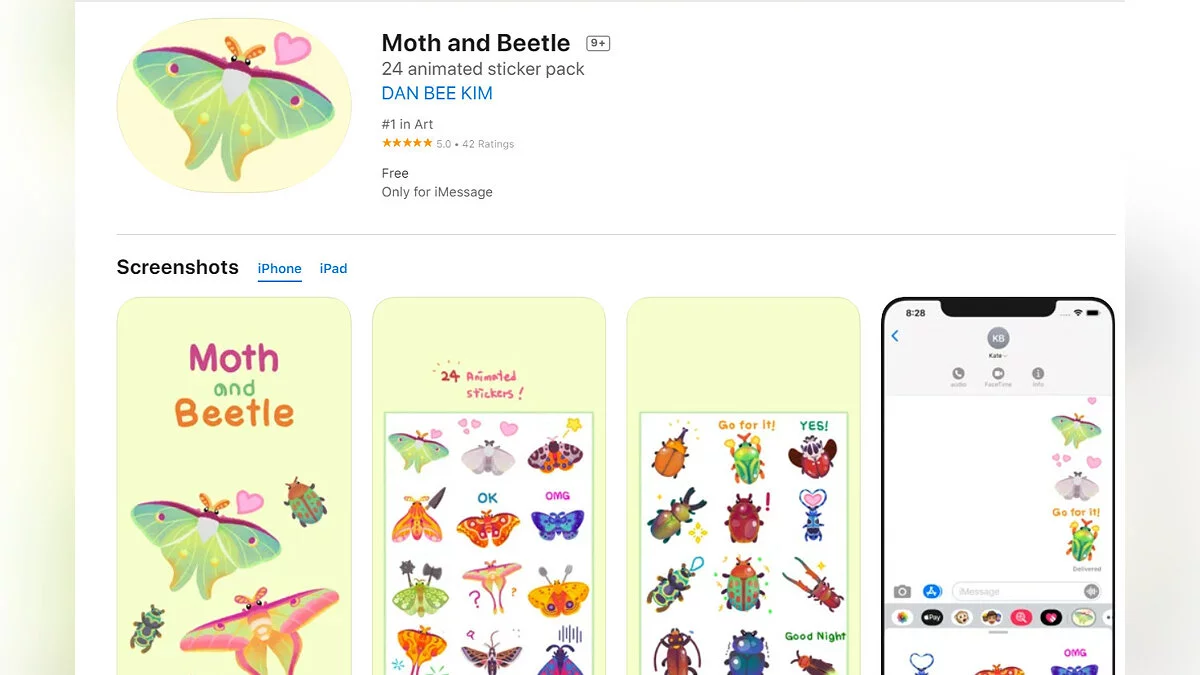Tap the red image search drawer icon

1021,618
